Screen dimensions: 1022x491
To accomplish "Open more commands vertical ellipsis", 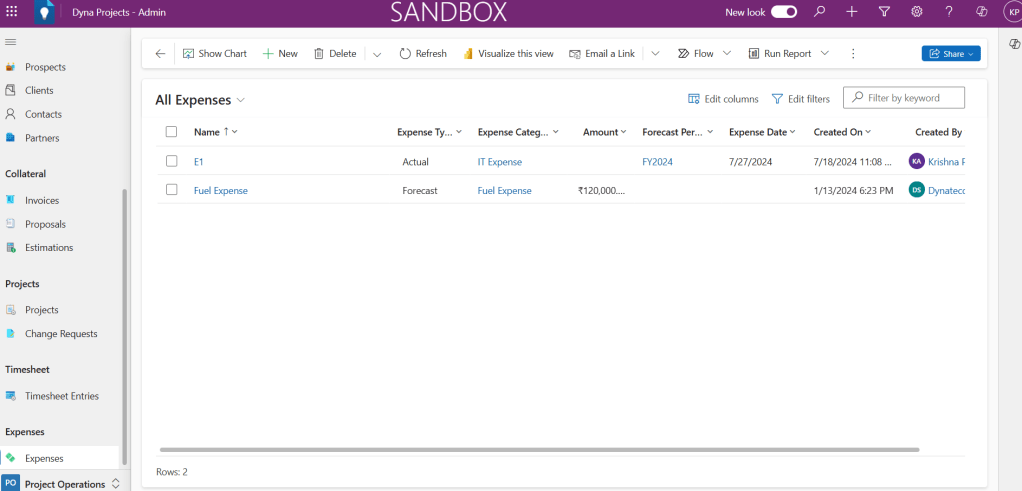I will click(853, 54).
